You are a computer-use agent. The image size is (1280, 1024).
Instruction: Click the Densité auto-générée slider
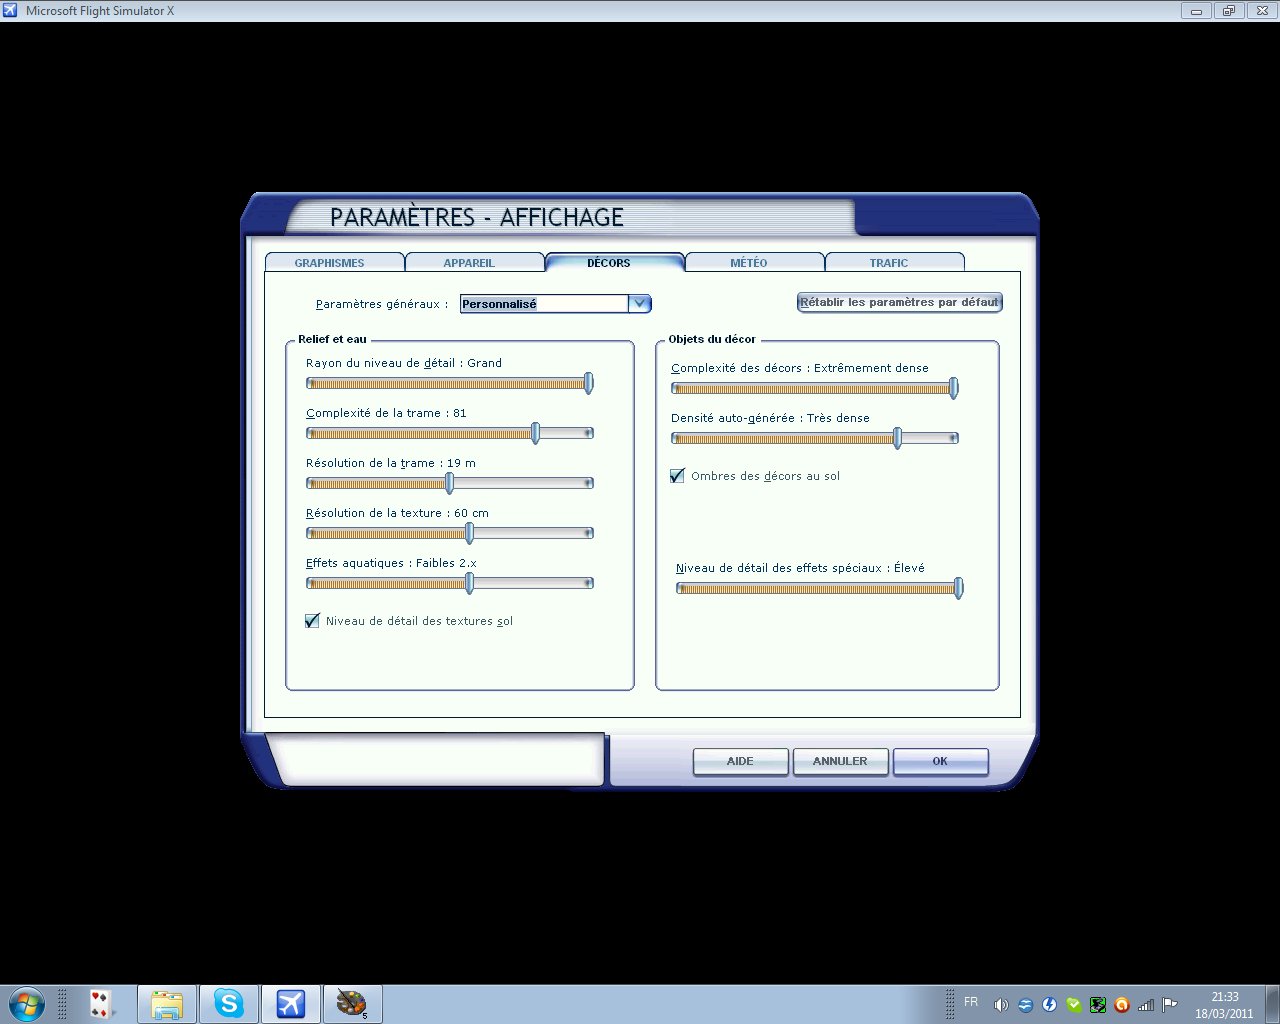tap(815, 438)
